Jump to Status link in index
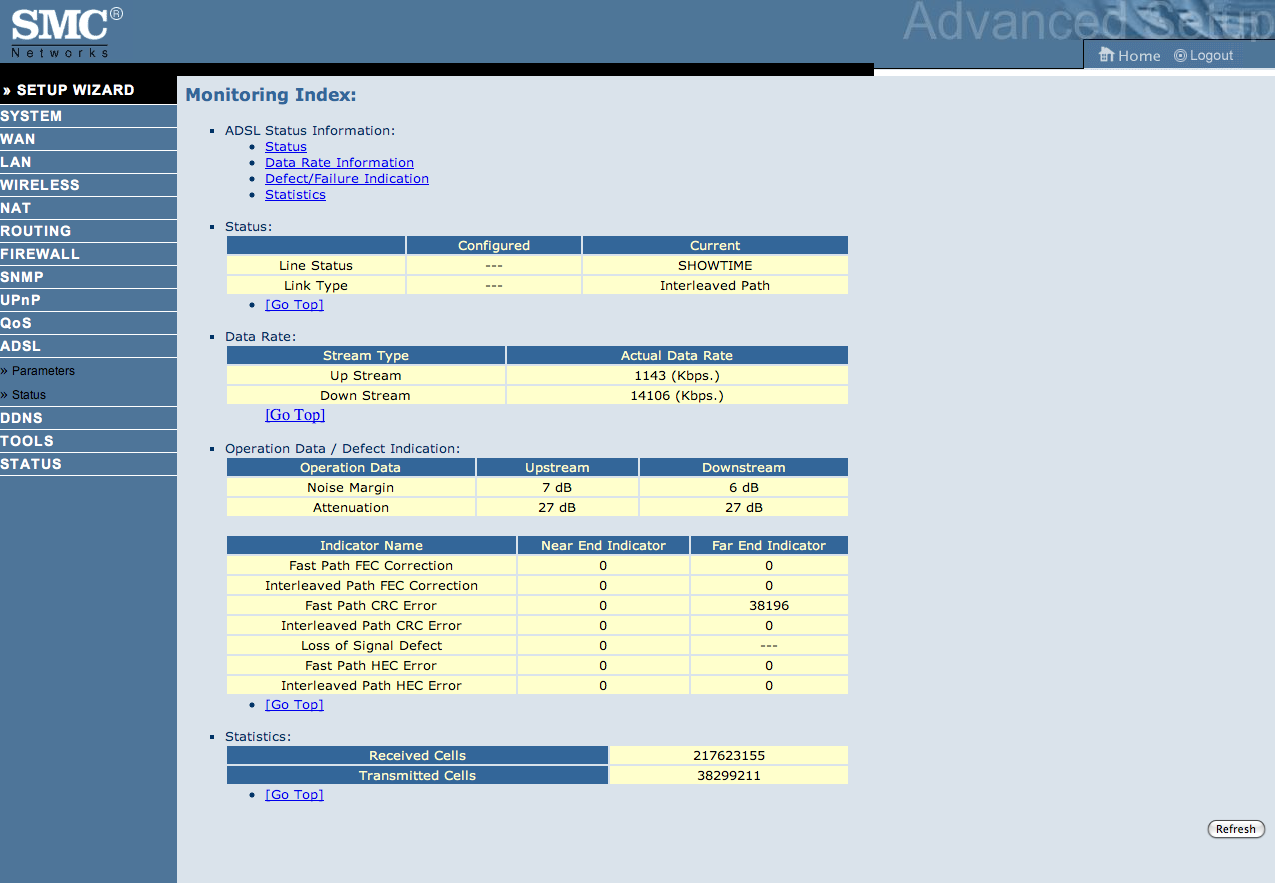The height and width of the screenshot is (883, 1275). (286, 147)
